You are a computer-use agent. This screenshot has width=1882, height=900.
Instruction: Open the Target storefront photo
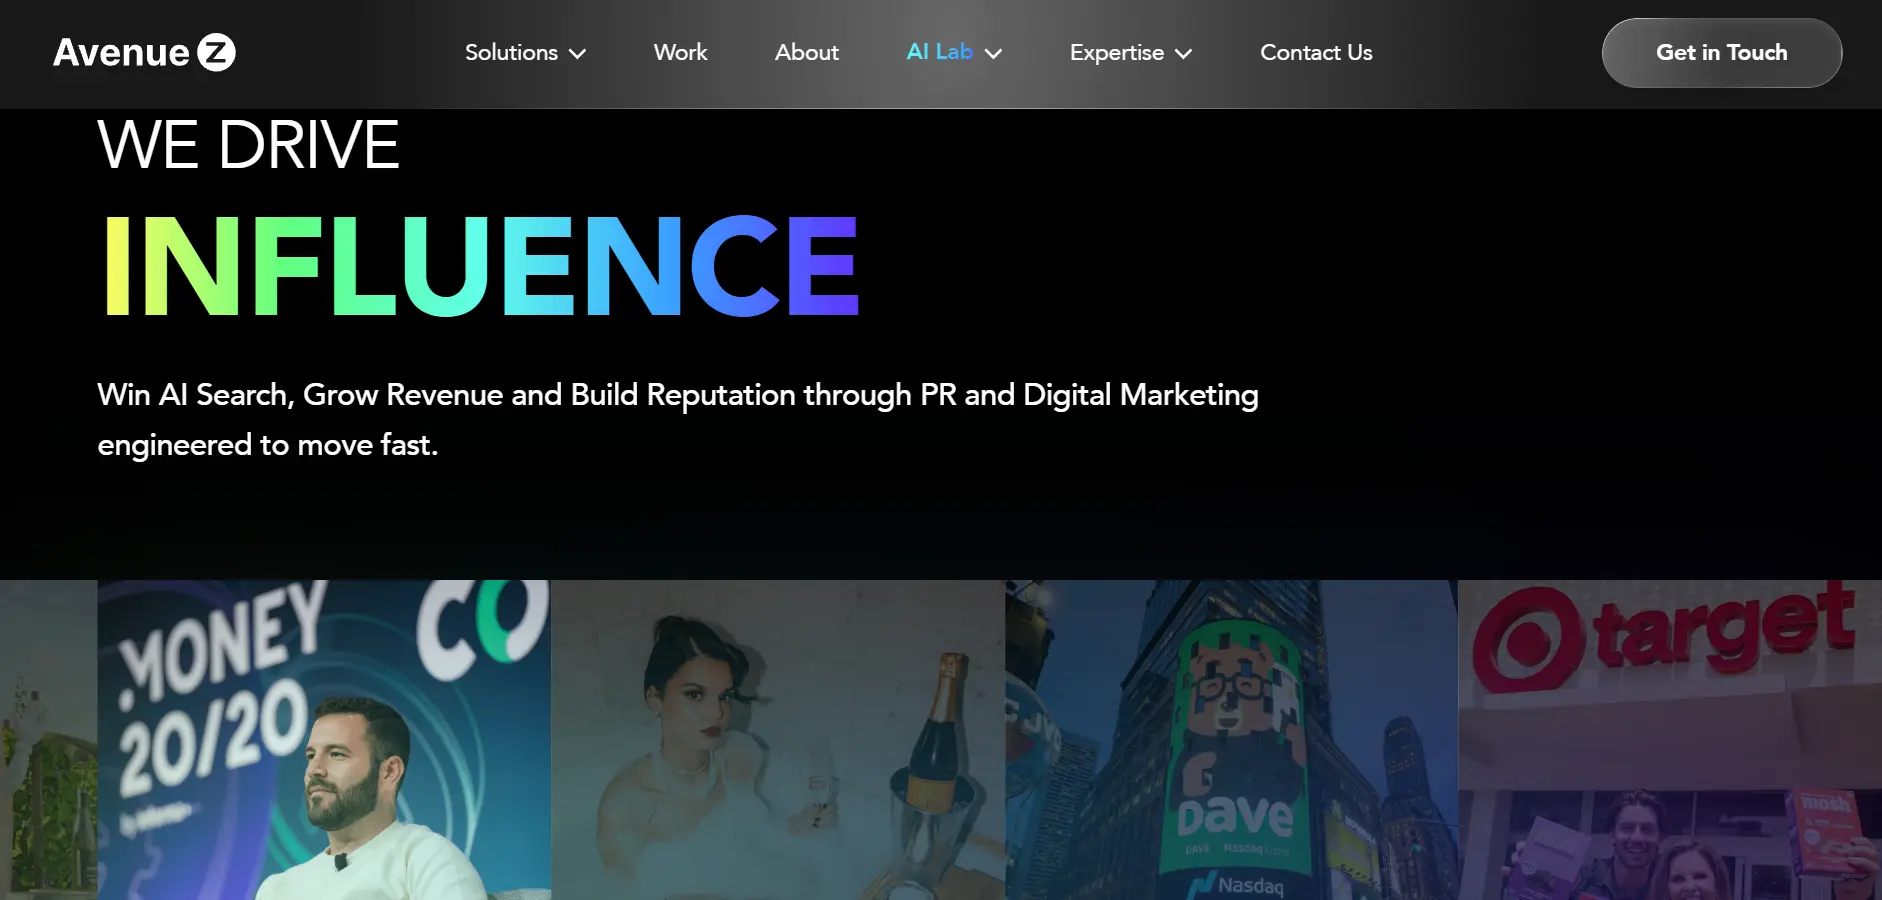[x=1670, y=740]
